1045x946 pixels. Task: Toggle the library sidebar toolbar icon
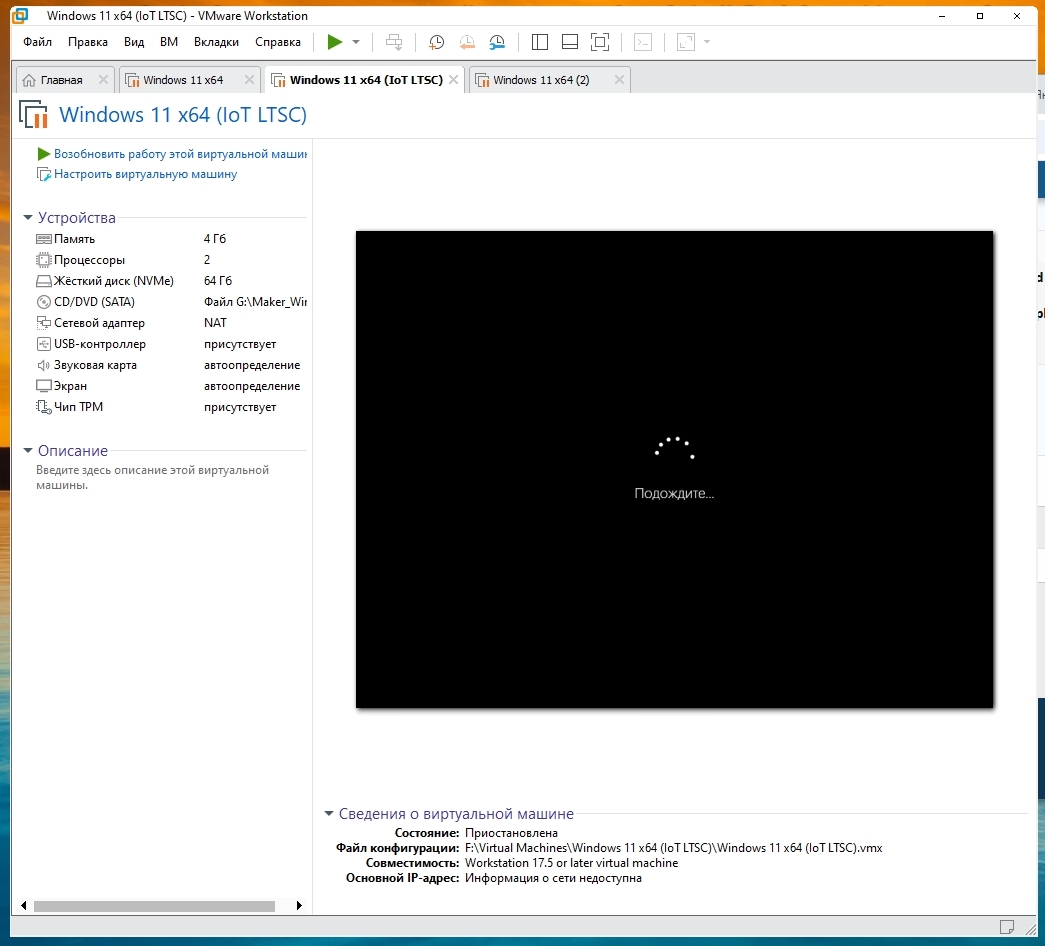pyautogui.click(x=540, y=42)
